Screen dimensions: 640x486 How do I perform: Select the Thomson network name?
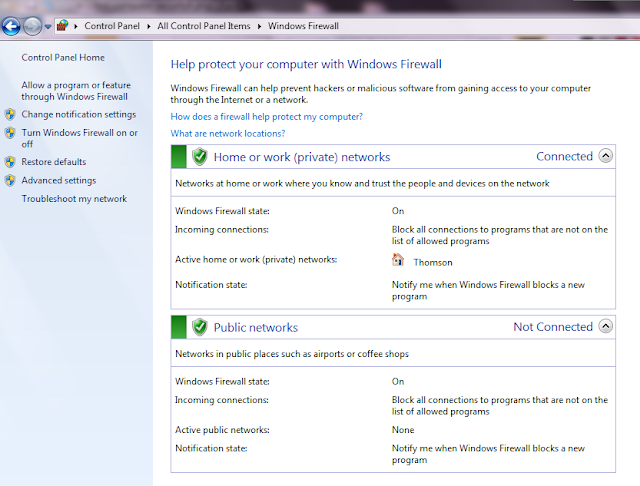(x=433, y=262)
